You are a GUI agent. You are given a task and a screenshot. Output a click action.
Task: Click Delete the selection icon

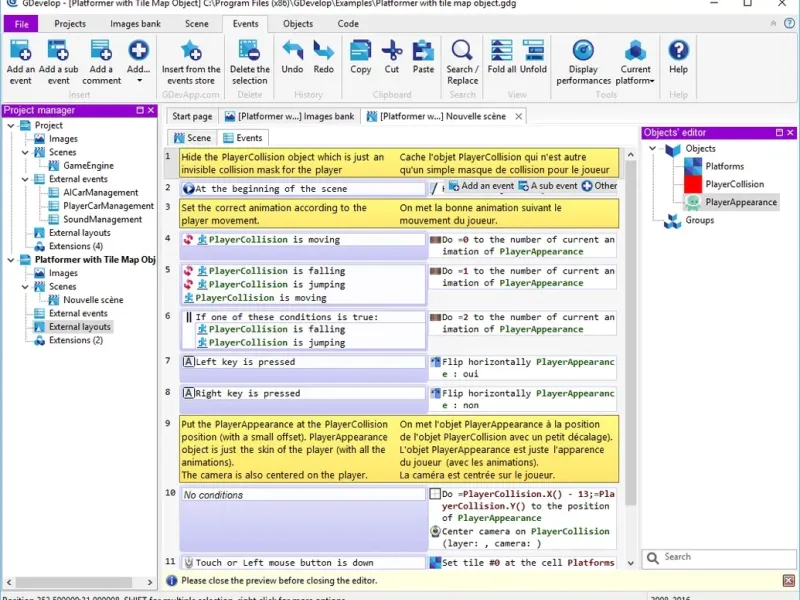[x=249, y=51]
